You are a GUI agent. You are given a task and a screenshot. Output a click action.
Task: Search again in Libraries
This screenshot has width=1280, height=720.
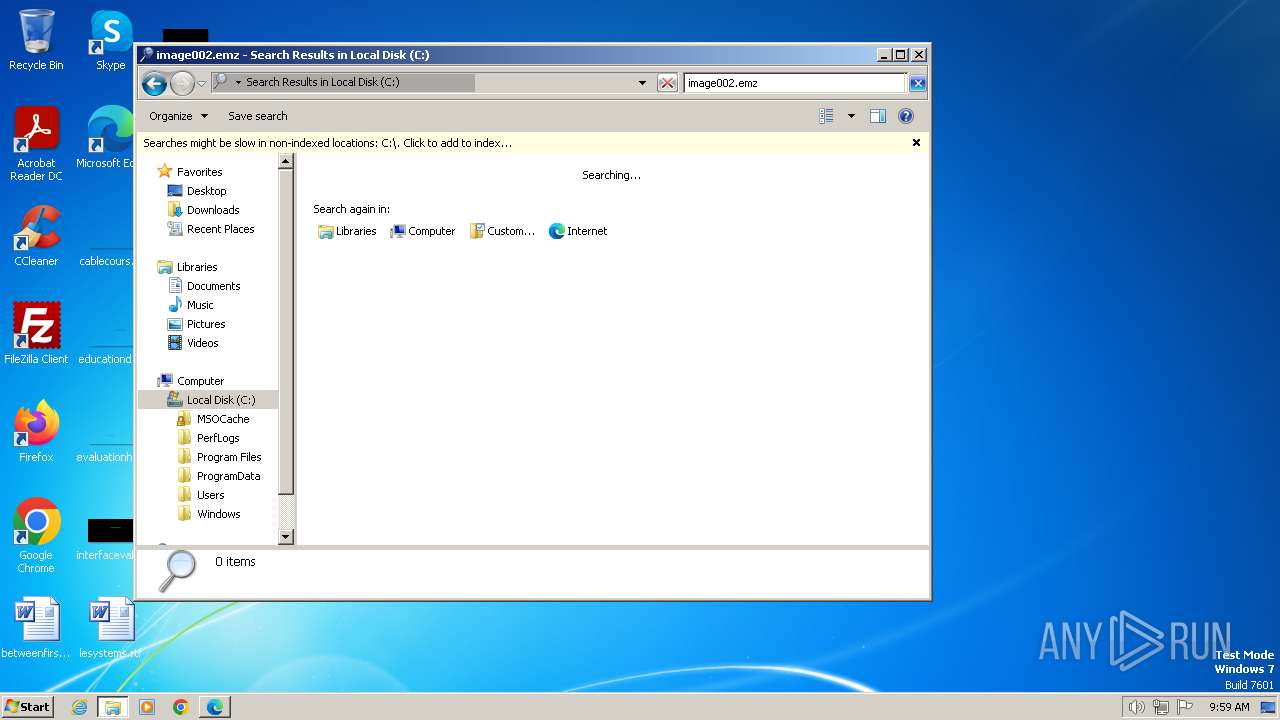[x=347, y=231]
